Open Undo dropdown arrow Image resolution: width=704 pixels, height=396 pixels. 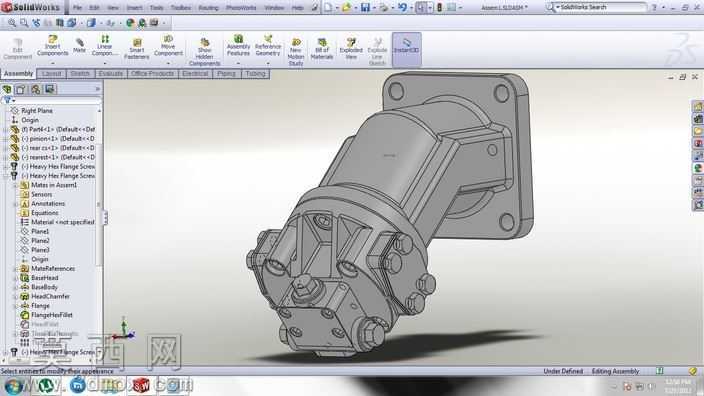coord(411,8)
